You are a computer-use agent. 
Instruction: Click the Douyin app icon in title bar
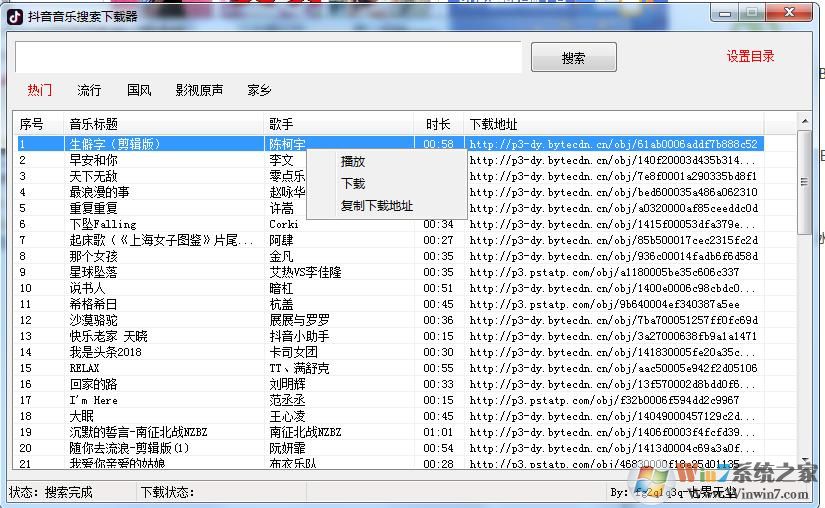[x=15, y=16]
